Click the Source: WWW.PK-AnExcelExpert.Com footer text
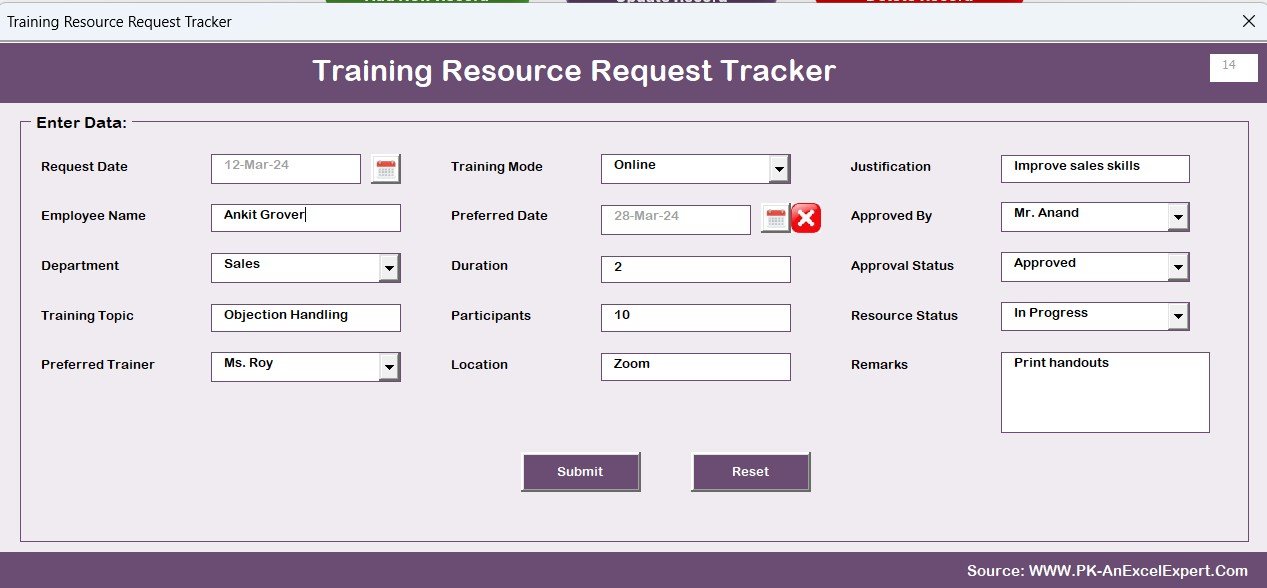This screenshot has width=1267, height=588. pos(1107,571)
